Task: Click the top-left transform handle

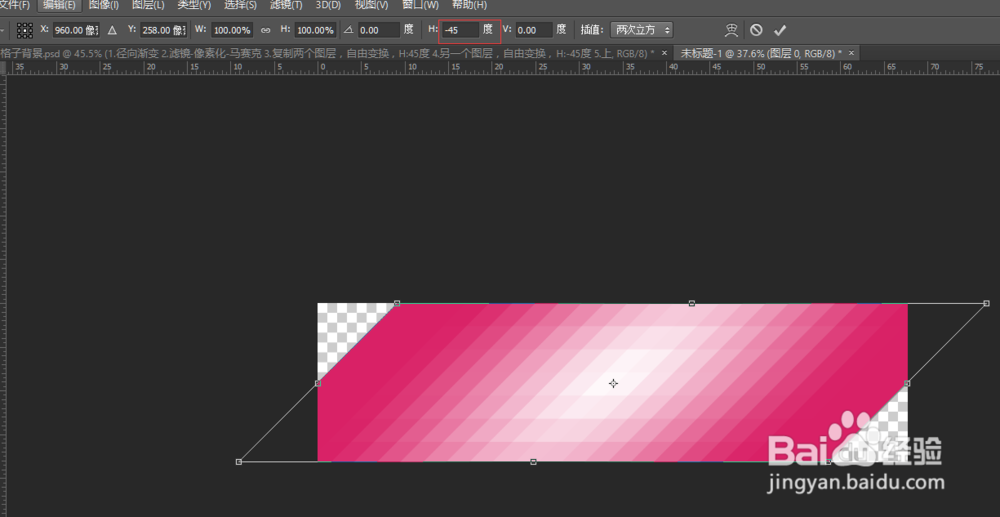Action: [397, 303]
